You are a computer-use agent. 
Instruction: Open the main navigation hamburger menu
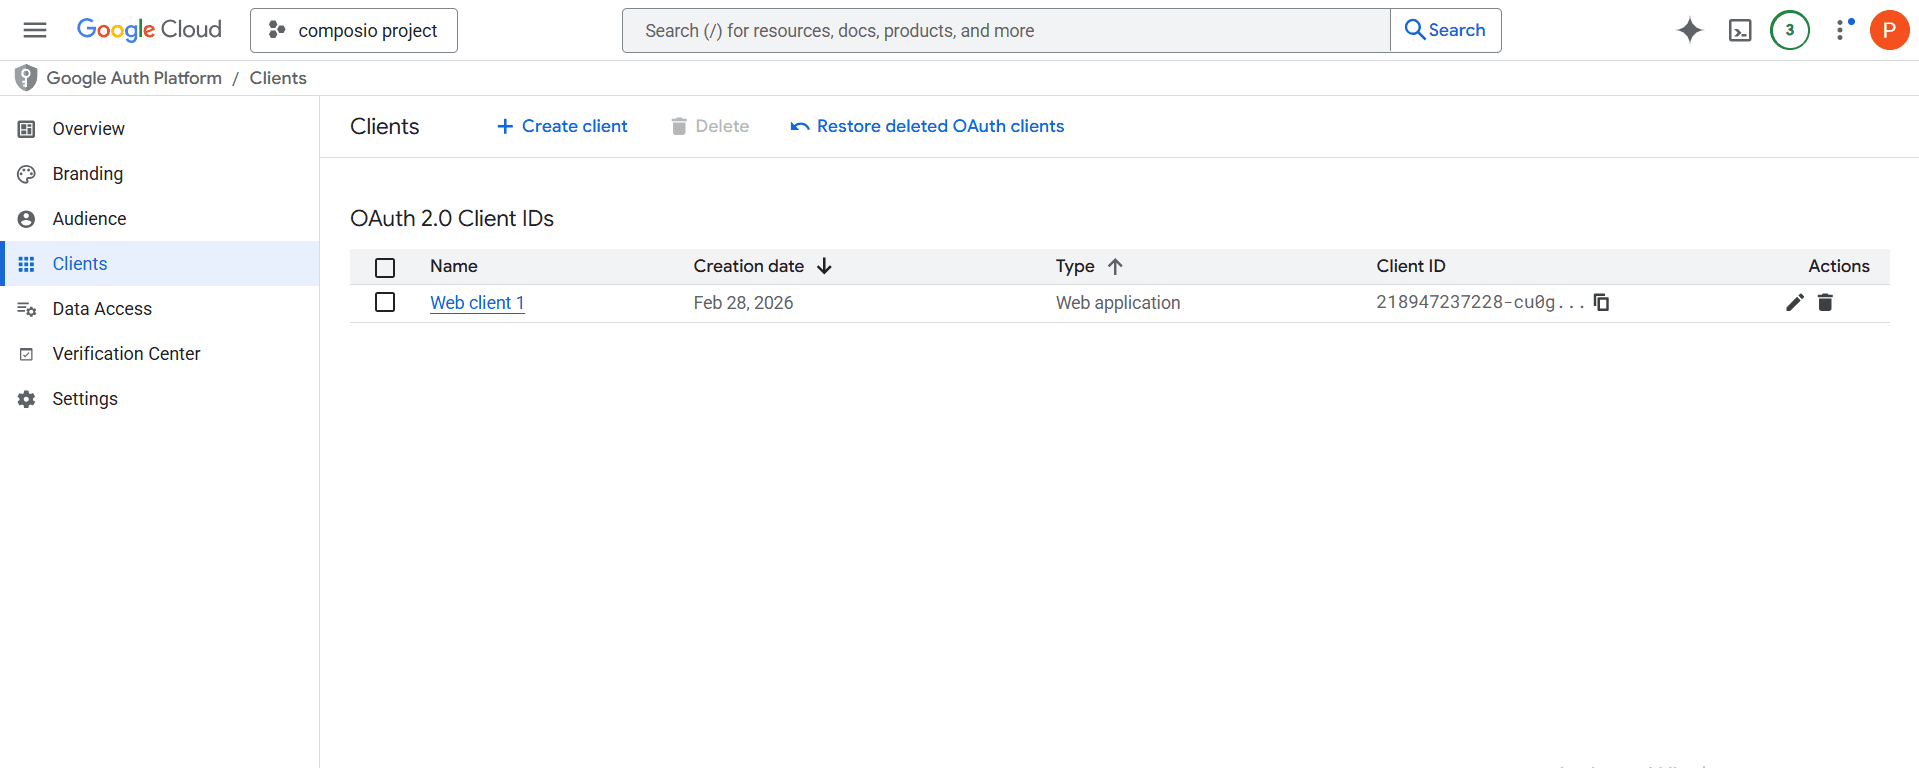pos(35,30)
